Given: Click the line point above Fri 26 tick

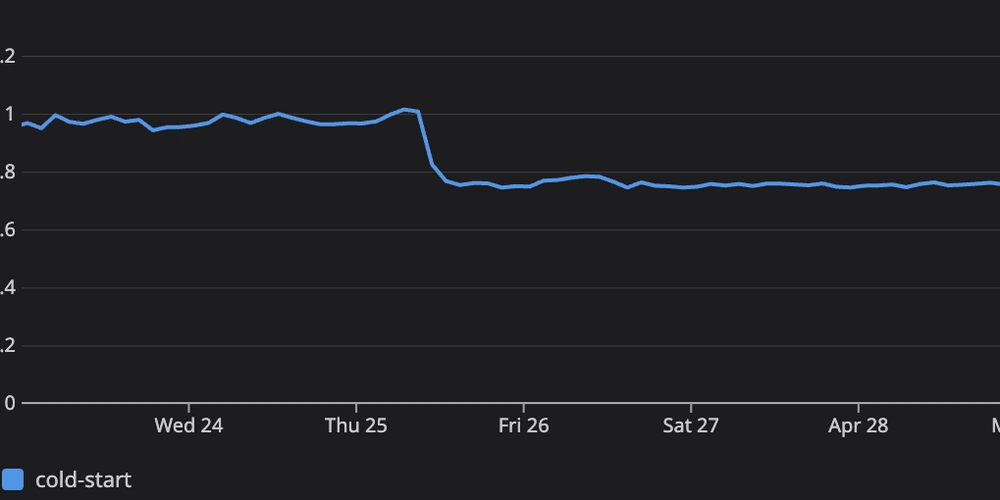Looking at the screenshot, I should [523, 186].
